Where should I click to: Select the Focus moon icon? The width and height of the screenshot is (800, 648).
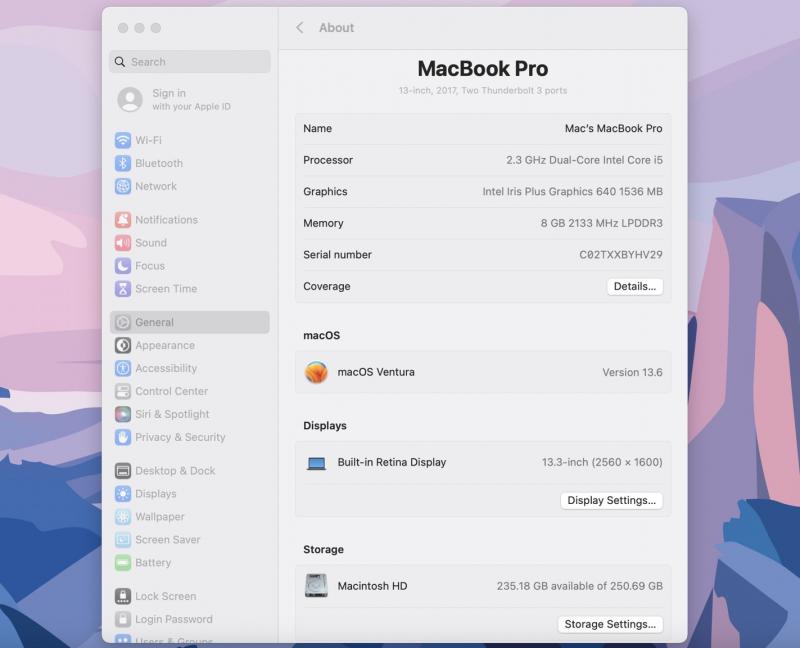122,266
